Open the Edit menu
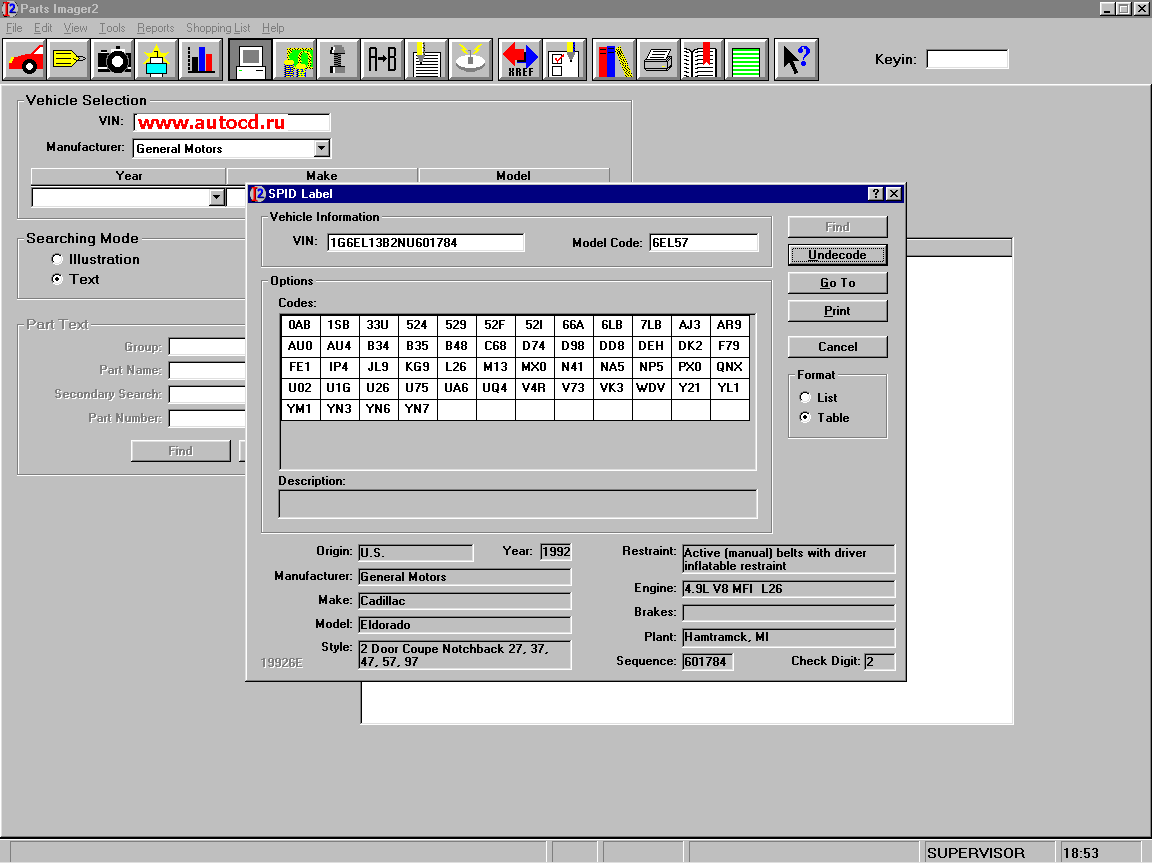Image resolution: width=1152 pixels, height=864 pixels. (x=43, y=28)
